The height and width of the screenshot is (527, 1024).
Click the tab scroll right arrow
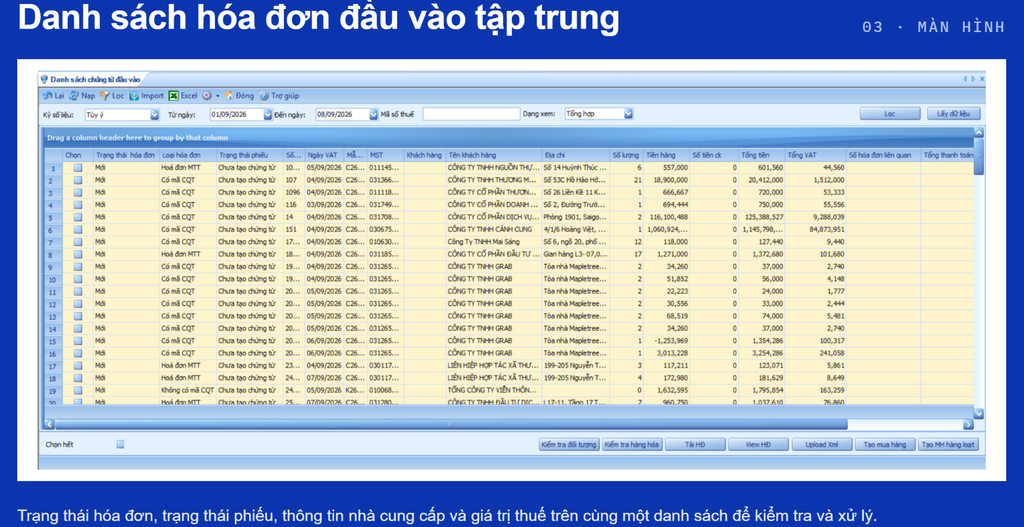click(973, 79)
